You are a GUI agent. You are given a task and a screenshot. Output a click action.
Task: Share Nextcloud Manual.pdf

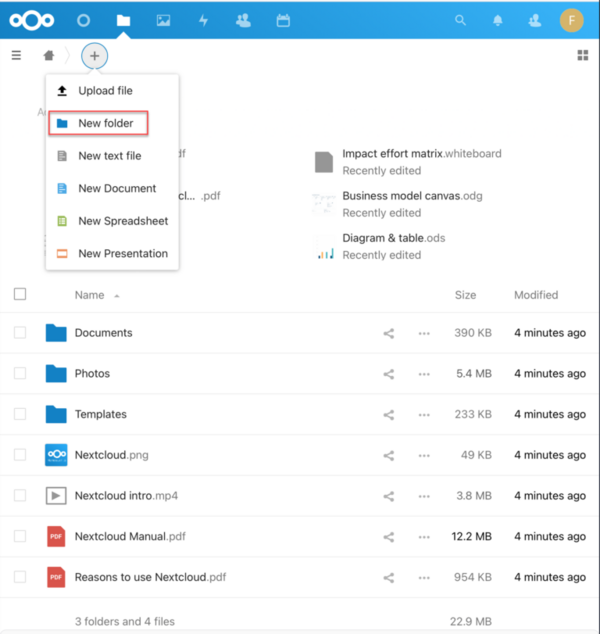tap(389, 537)
